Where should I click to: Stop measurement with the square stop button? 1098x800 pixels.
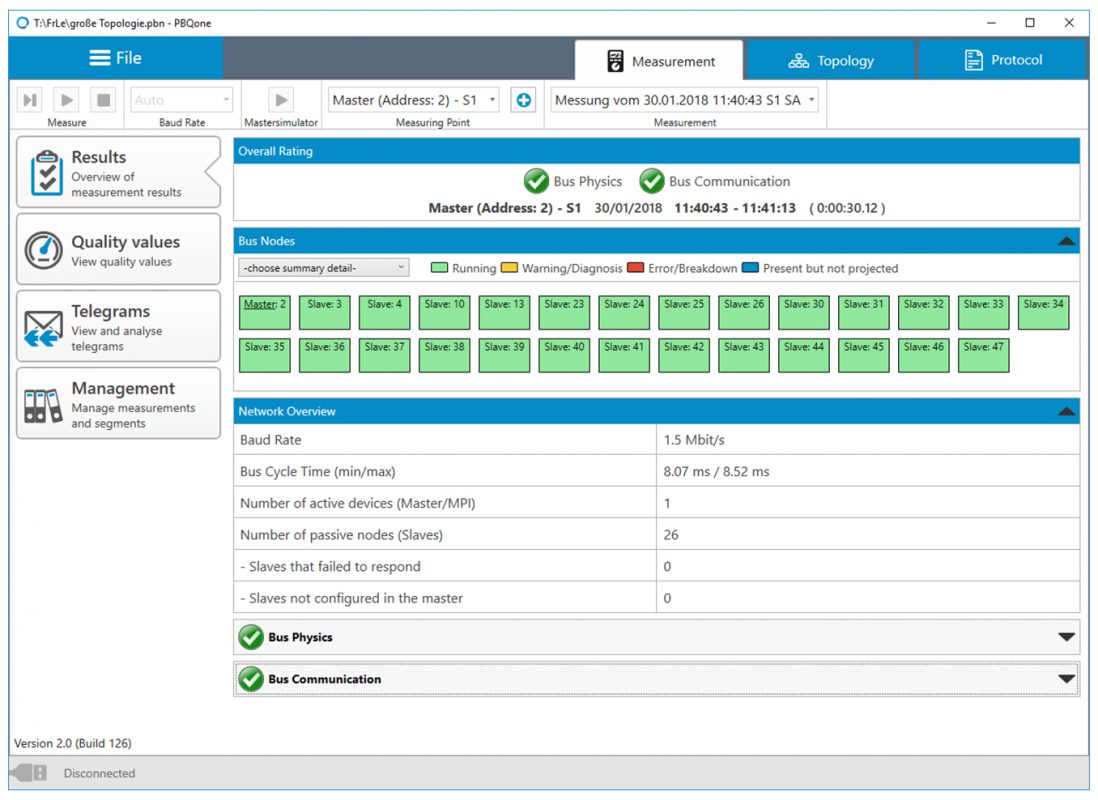coord(102,100)
